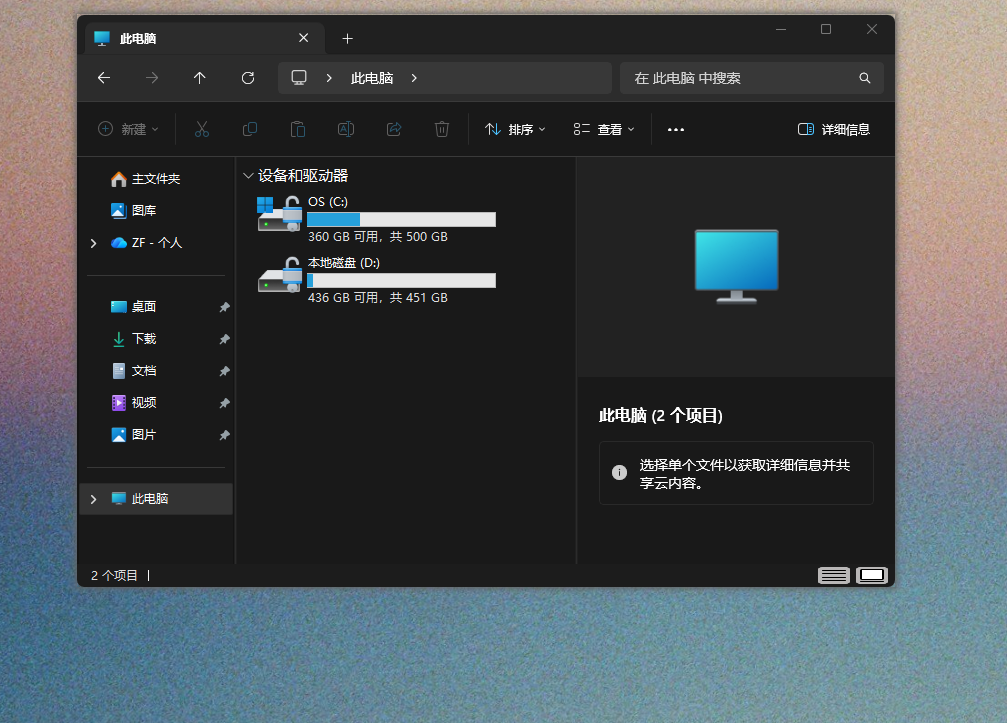Click the OS (C:) capacity bar
The image size is (1007, 723).
click(401, 219)
